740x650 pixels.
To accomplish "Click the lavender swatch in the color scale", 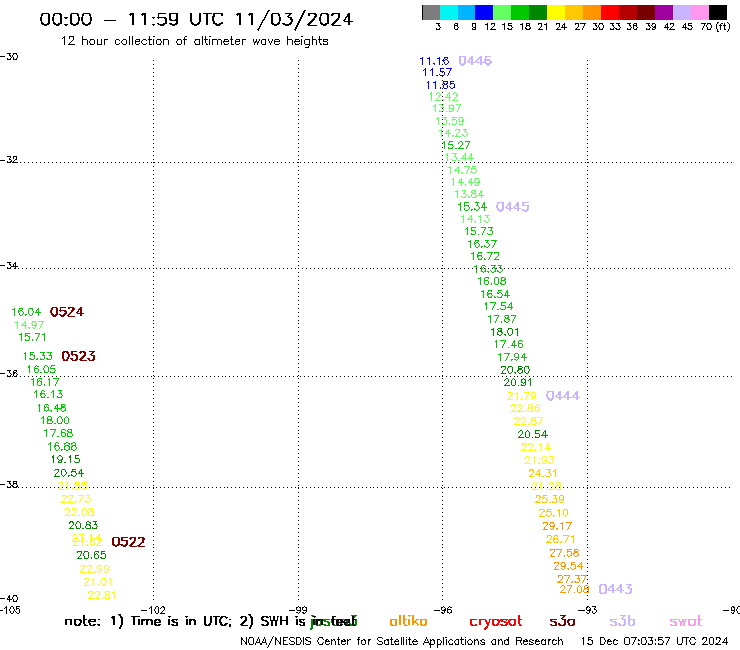I will (682, 12).
